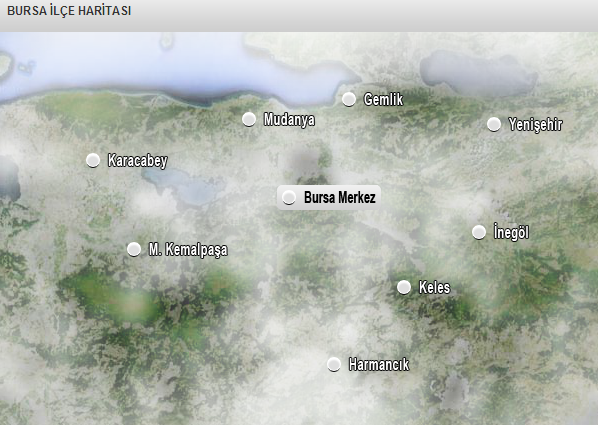Click the Harmancık marker dot
598x425 pixels.
pyautogui.click(x=334, y=364)
